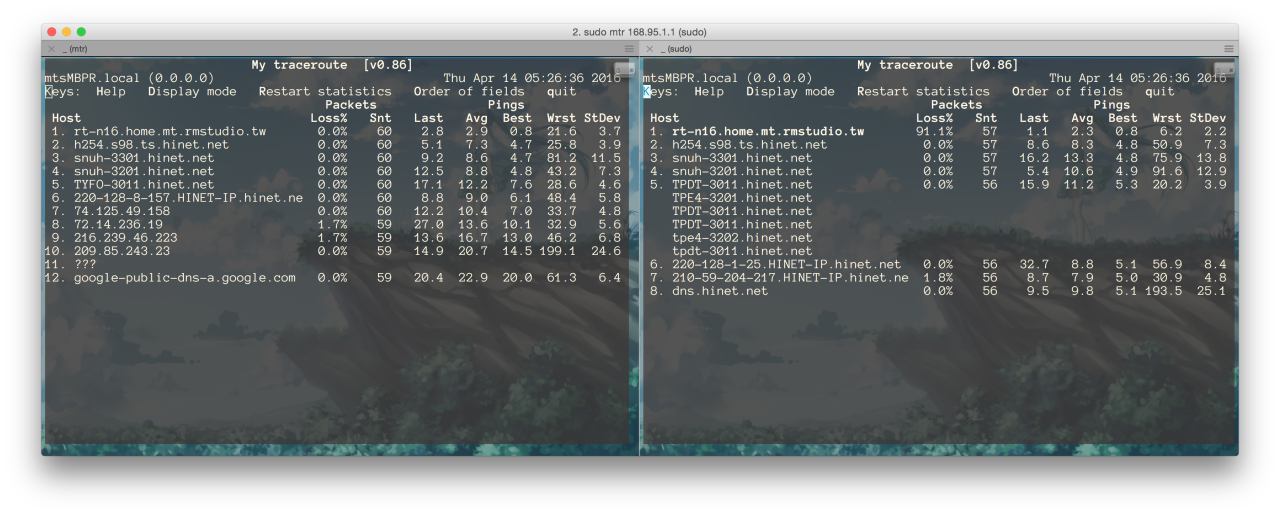Click the '91.1%' loss value in right pane
The width and height of the screenshot is (1280, 515).
[x=935, y=131]
